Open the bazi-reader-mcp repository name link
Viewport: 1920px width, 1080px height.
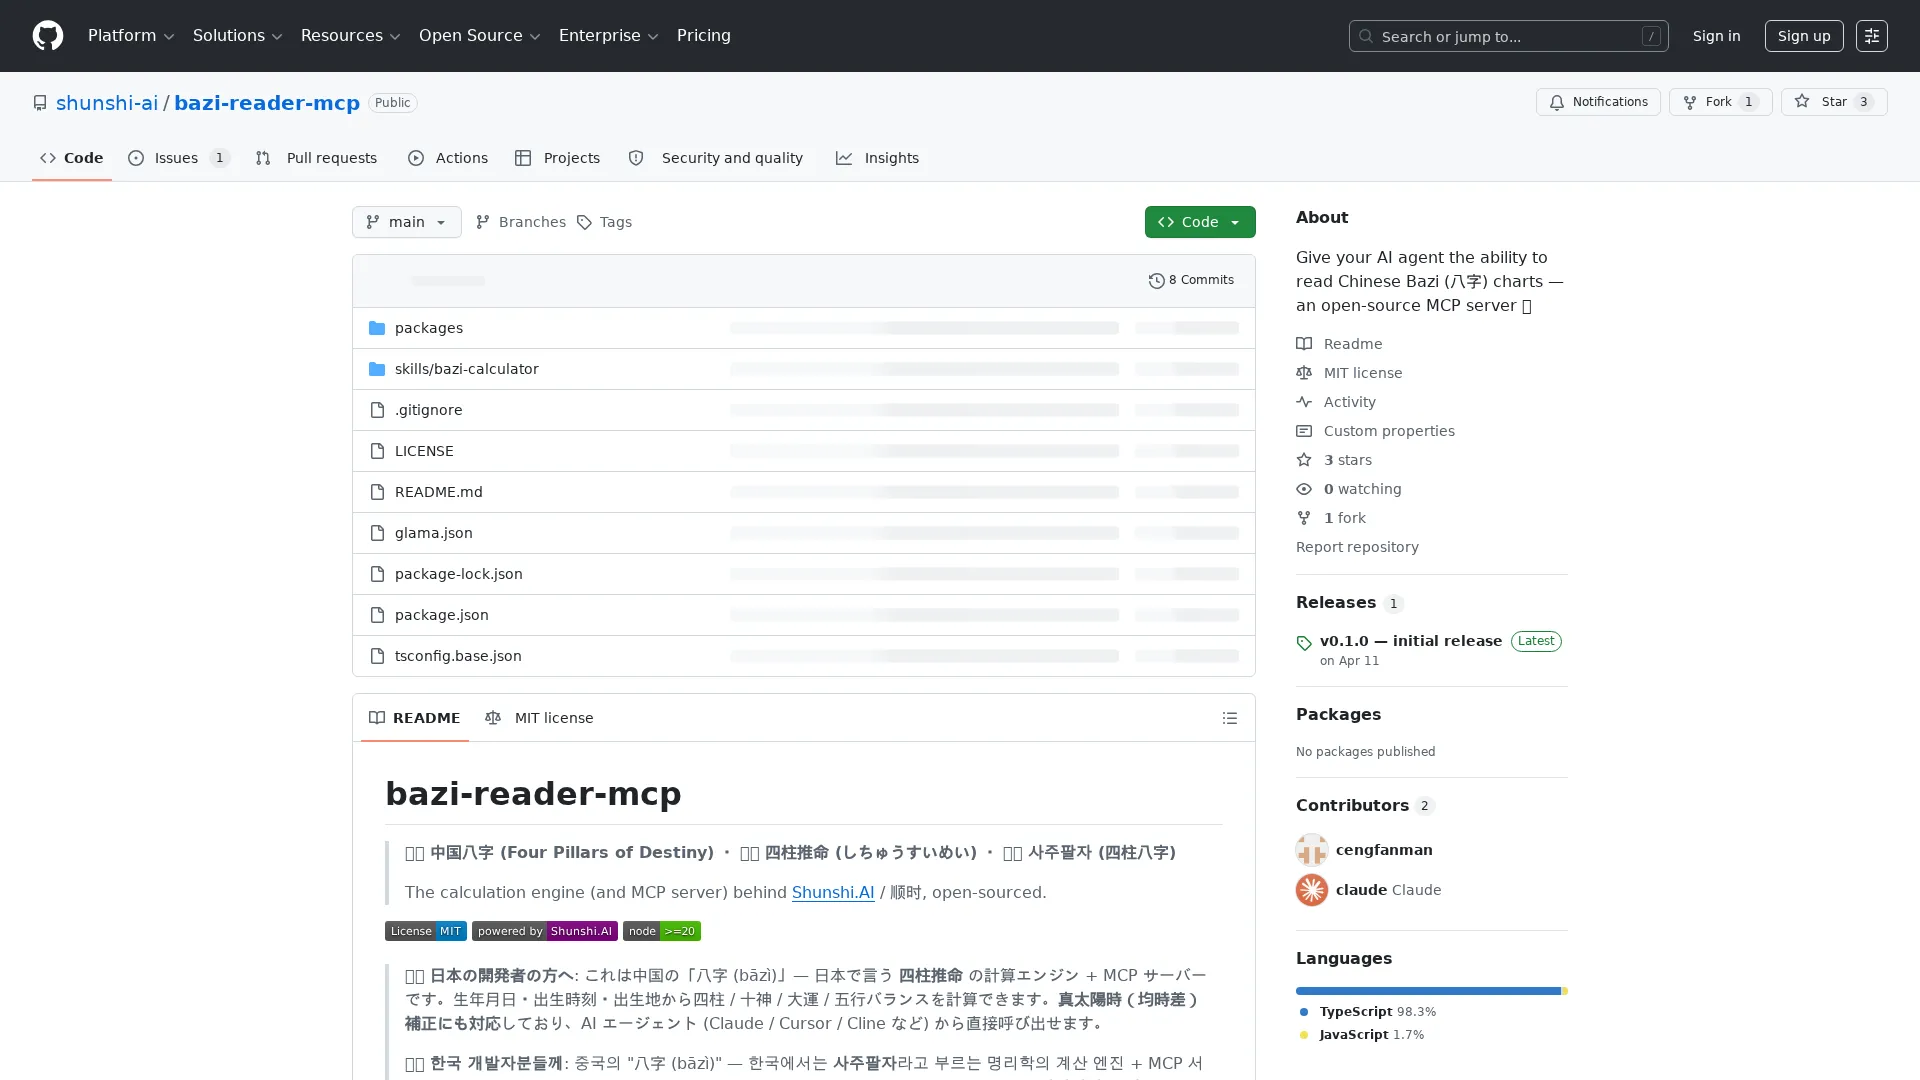(267, 103)
